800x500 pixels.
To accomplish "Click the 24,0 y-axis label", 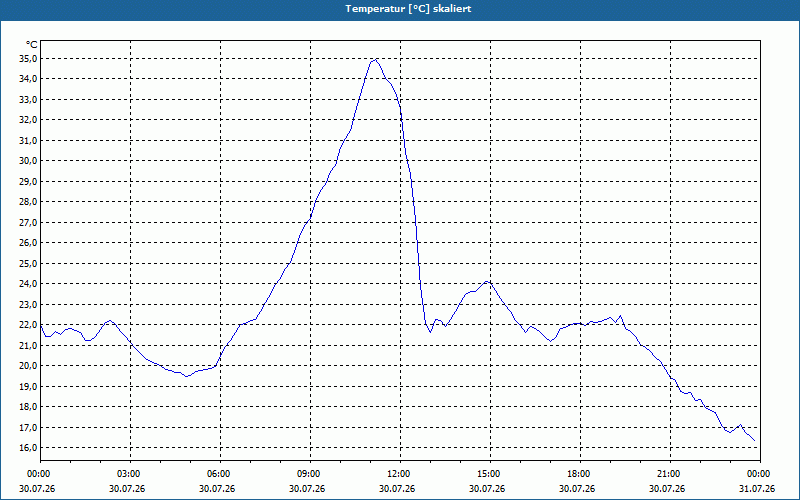I will (x=28, y=284).
